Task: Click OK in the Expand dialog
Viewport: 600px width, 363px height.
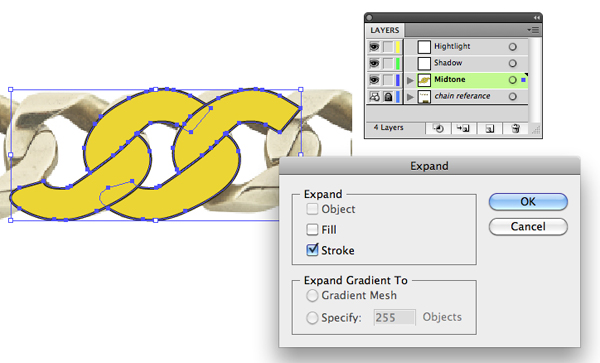Action: [528, 202]
